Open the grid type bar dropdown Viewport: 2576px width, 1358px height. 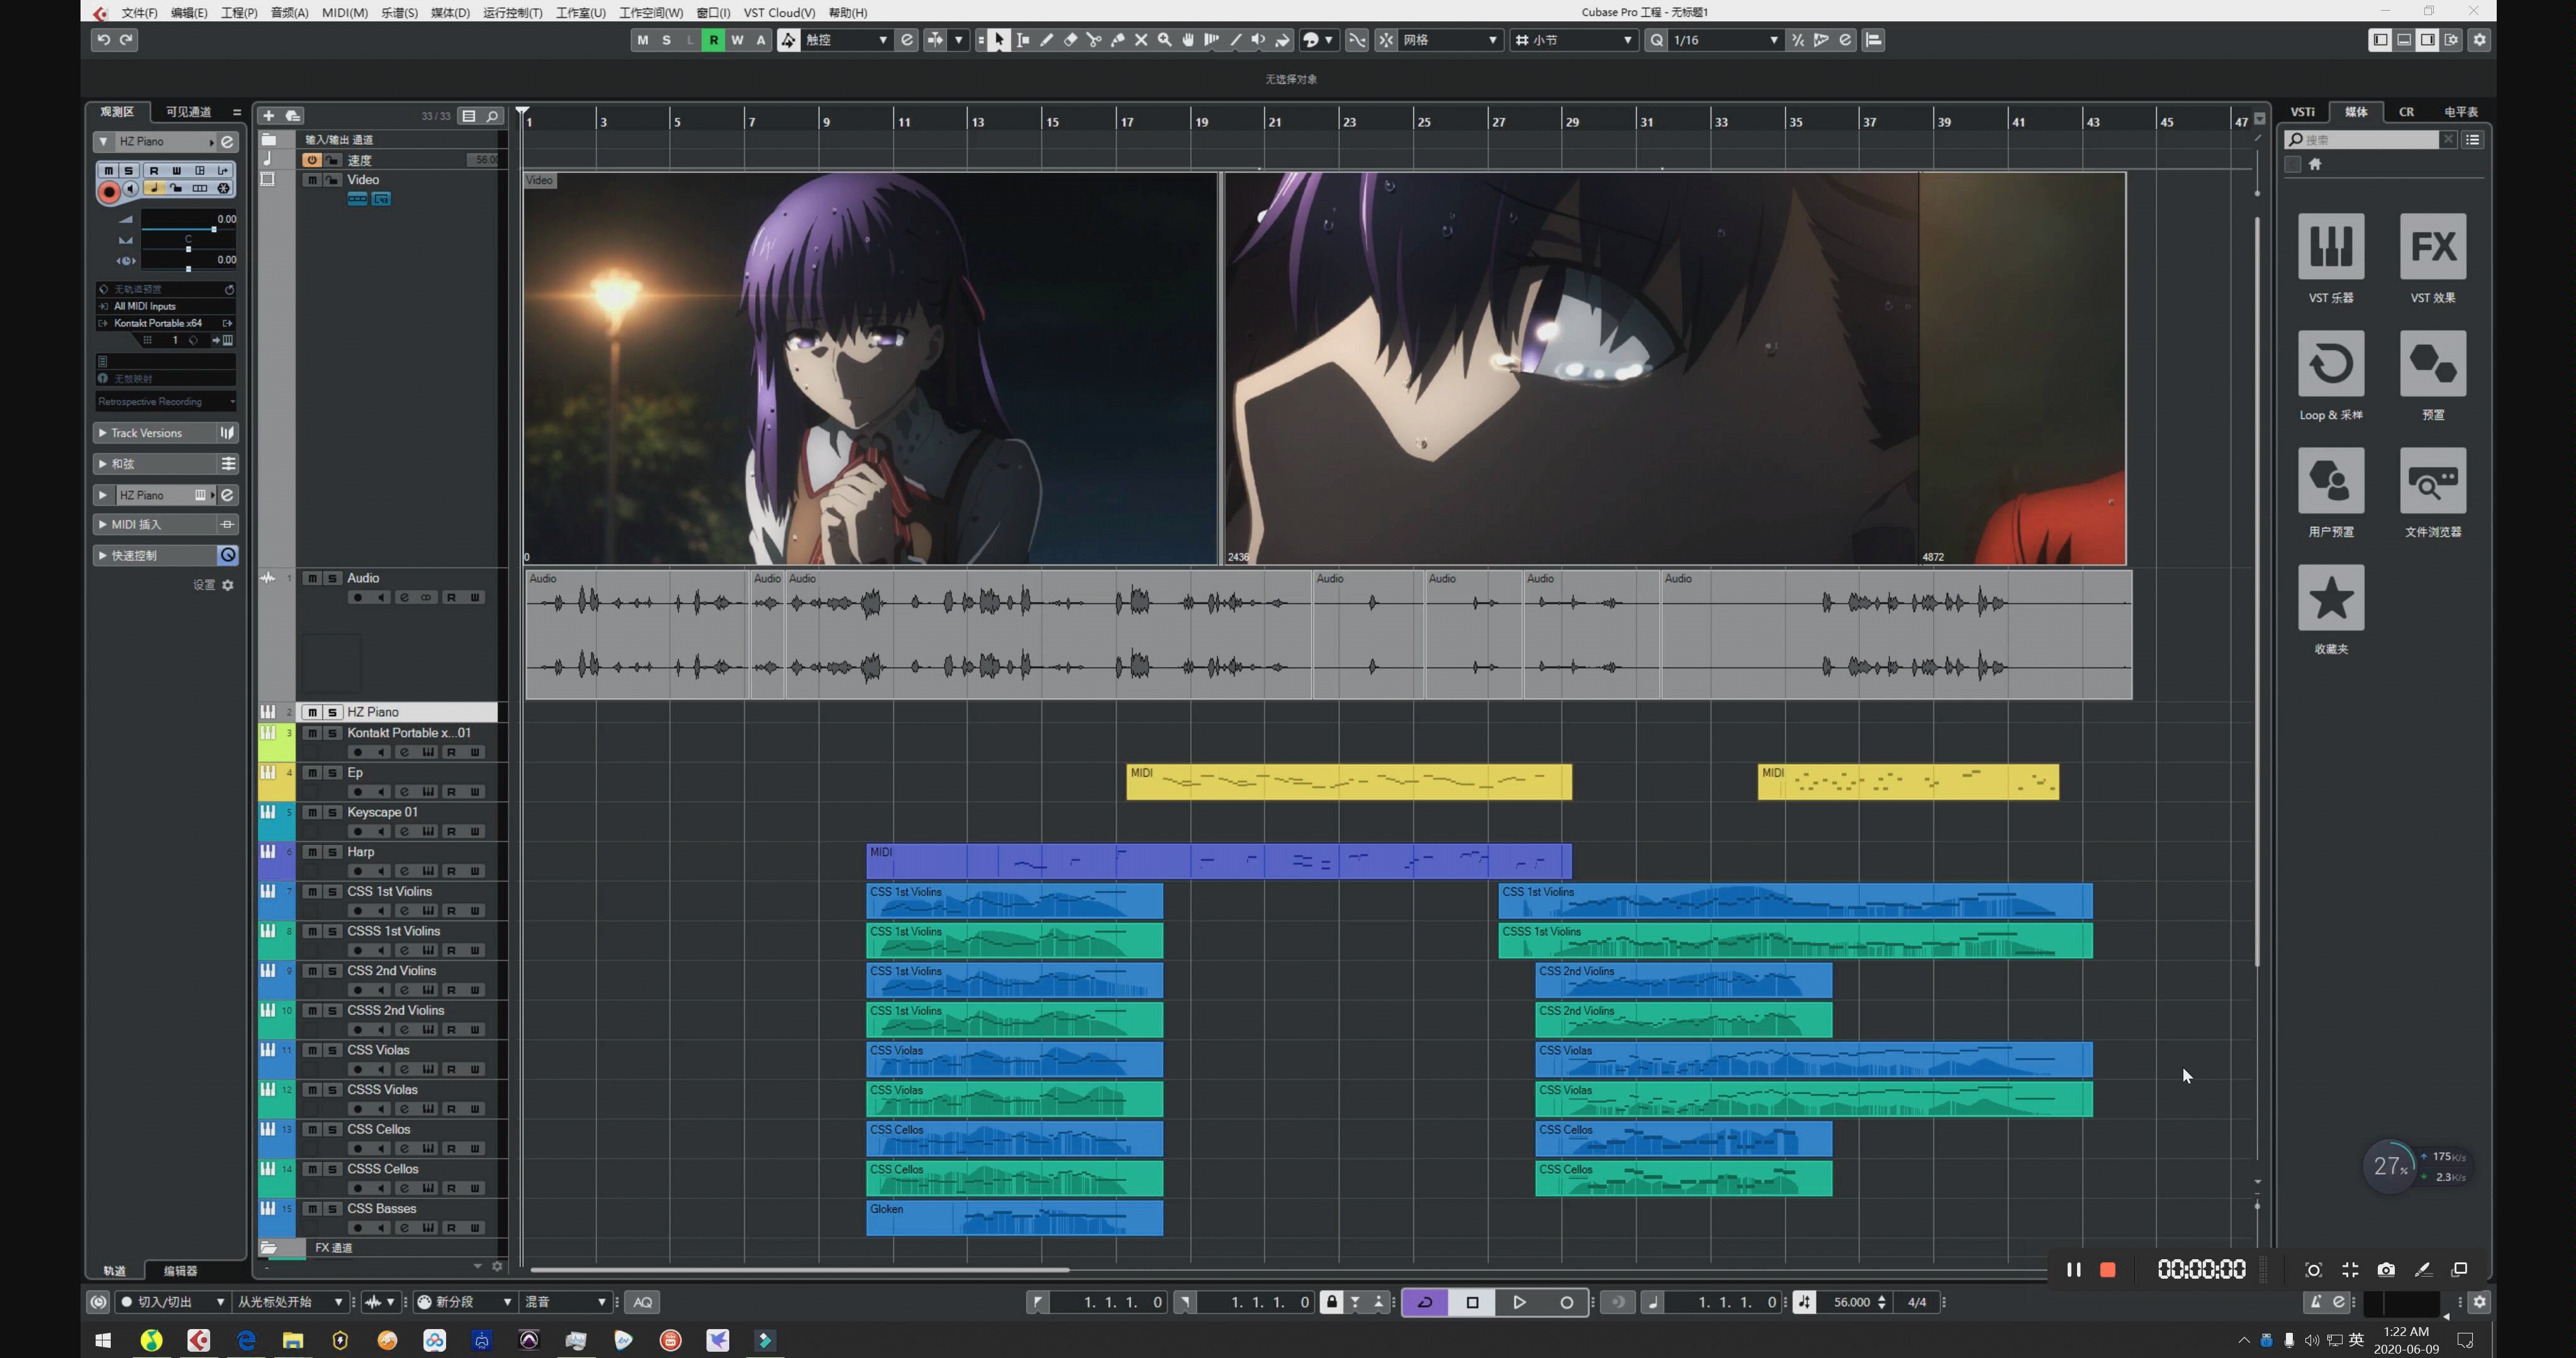click(x=1575, y=40)
